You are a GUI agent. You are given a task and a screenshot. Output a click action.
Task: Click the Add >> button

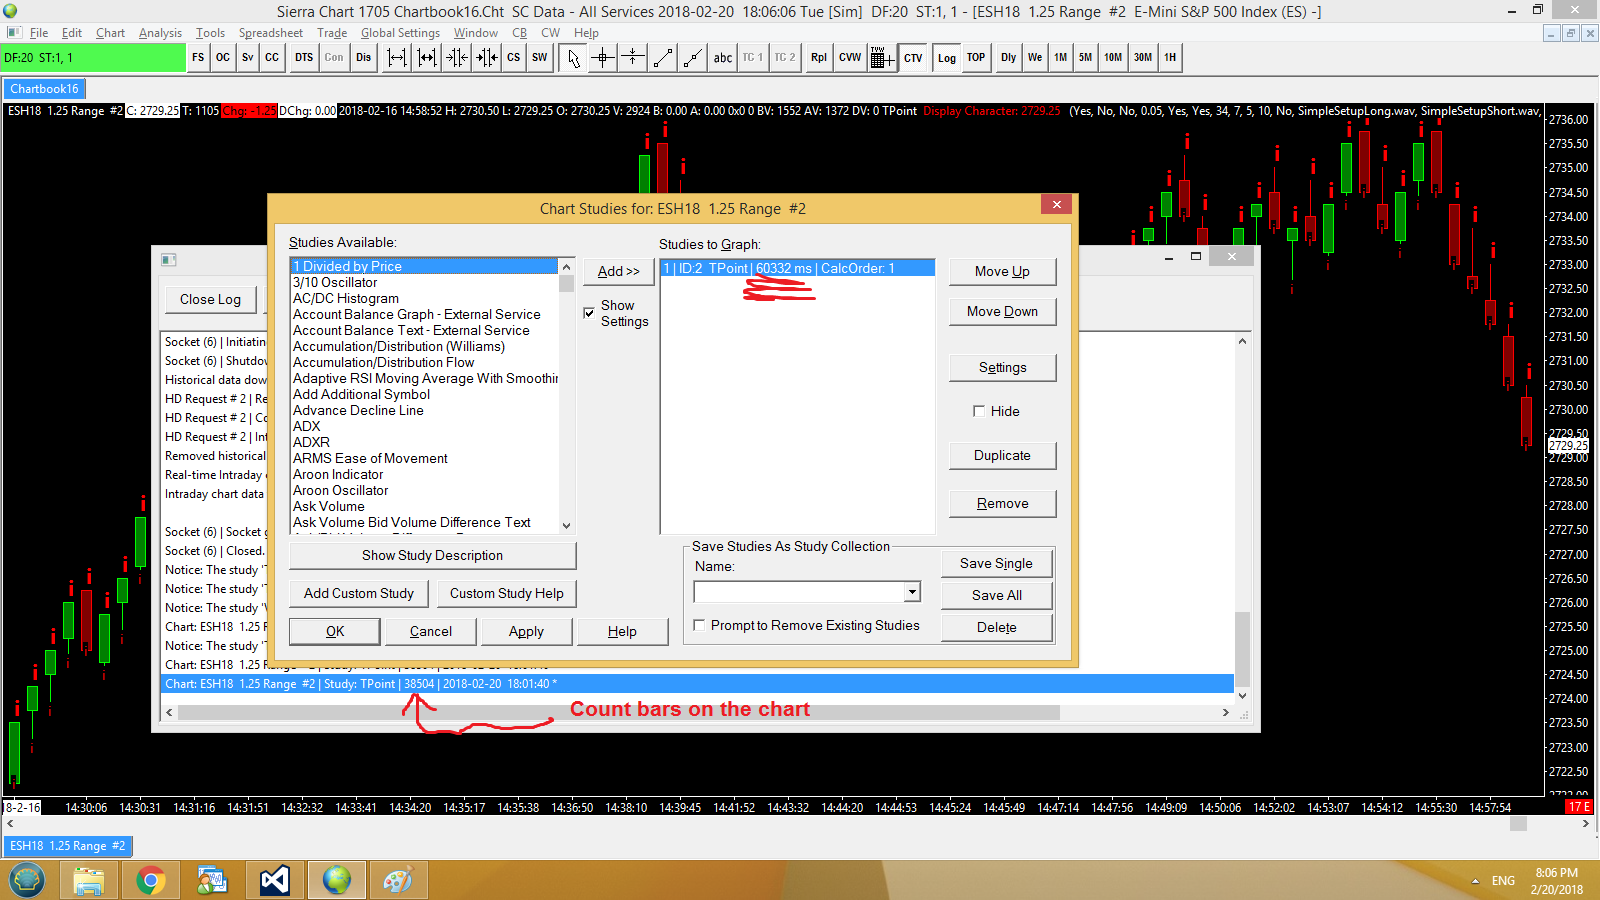coord(619,271)
